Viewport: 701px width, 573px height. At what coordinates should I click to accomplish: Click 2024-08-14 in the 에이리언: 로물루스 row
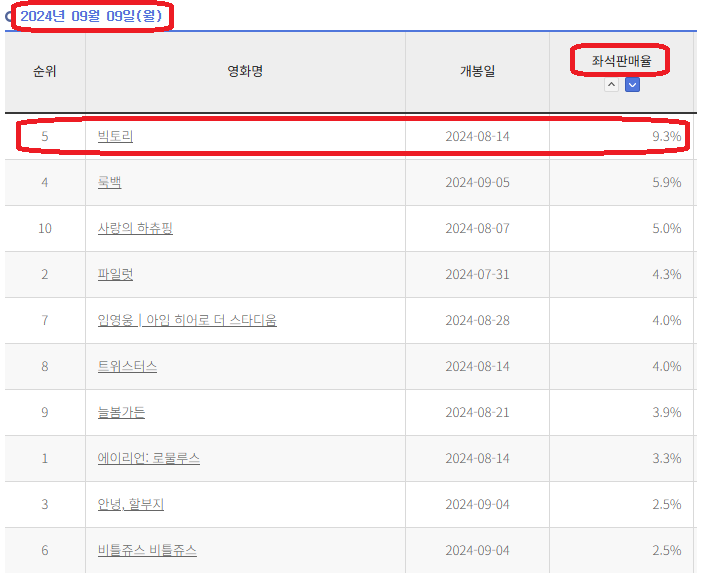coord(477,458)
